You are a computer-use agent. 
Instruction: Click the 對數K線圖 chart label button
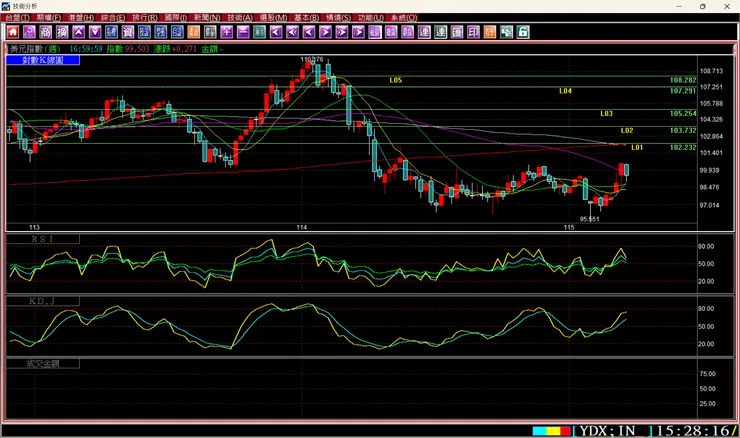(x=42, y=60)
